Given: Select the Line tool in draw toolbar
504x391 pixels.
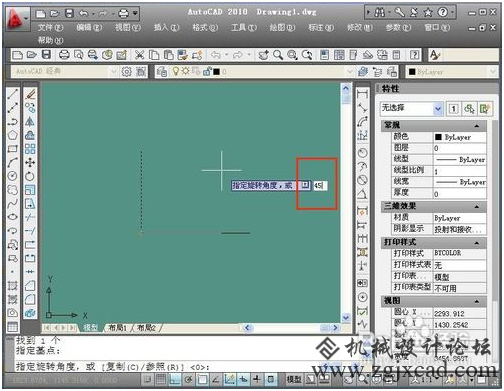Looking at the screenshot, I should [x=13, y=94].
